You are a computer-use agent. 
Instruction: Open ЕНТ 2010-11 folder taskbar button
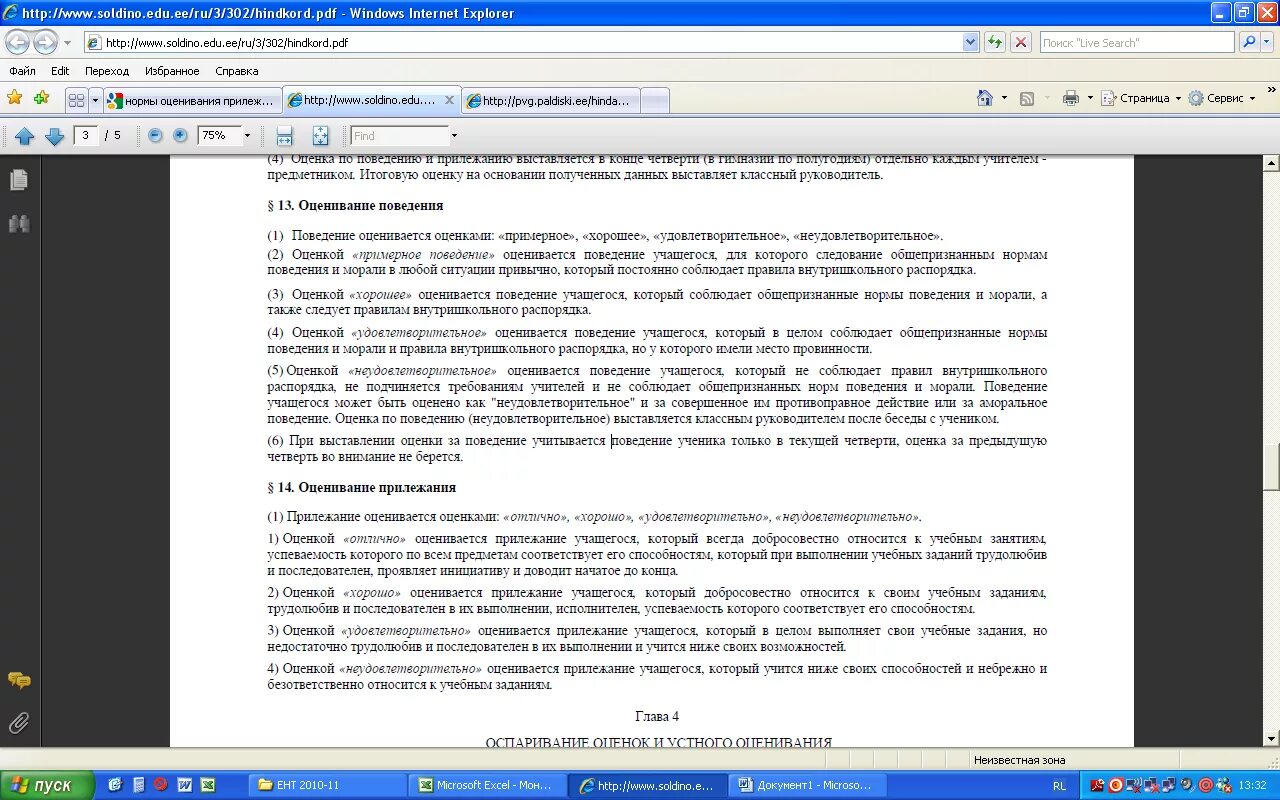pyautogui.click(x=328, y=785)
